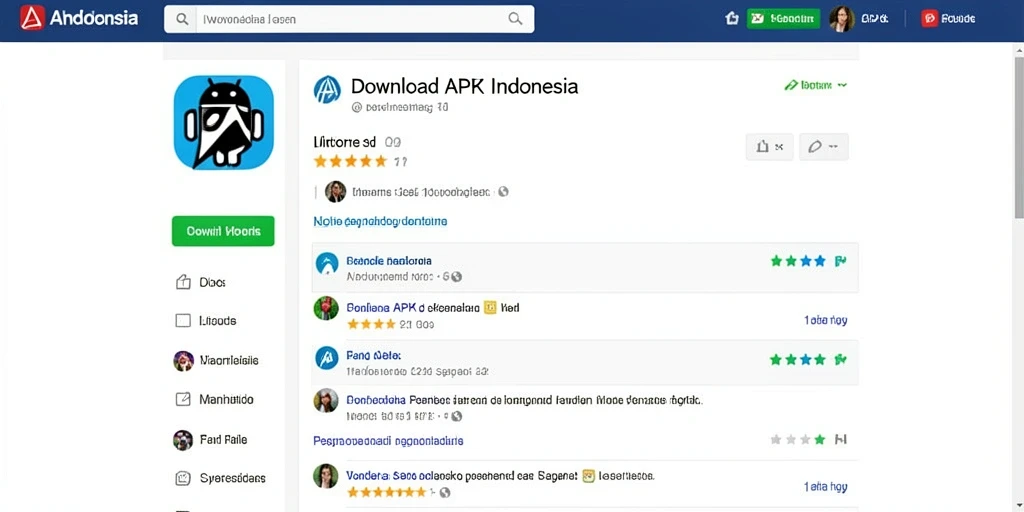Toggle the 'Lfuods' checkbox in sidebar
Screen dimensions: 1024x512
(184, 321)
